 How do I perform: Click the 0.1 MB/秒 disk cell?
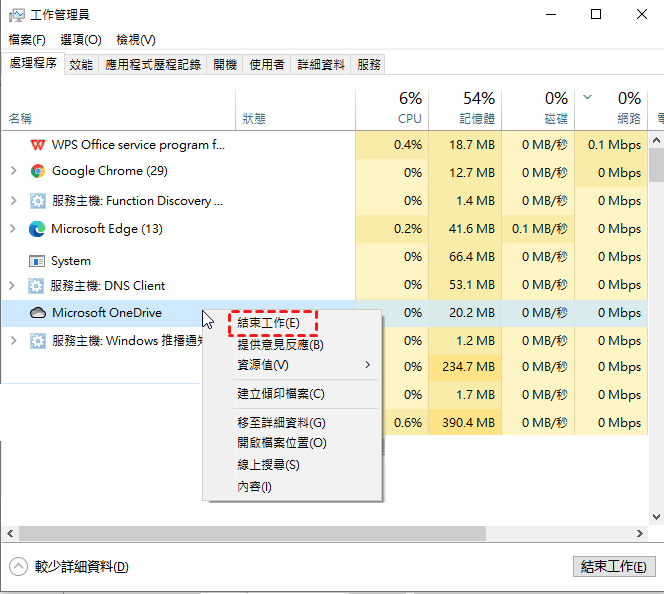(x=540, y=229)
